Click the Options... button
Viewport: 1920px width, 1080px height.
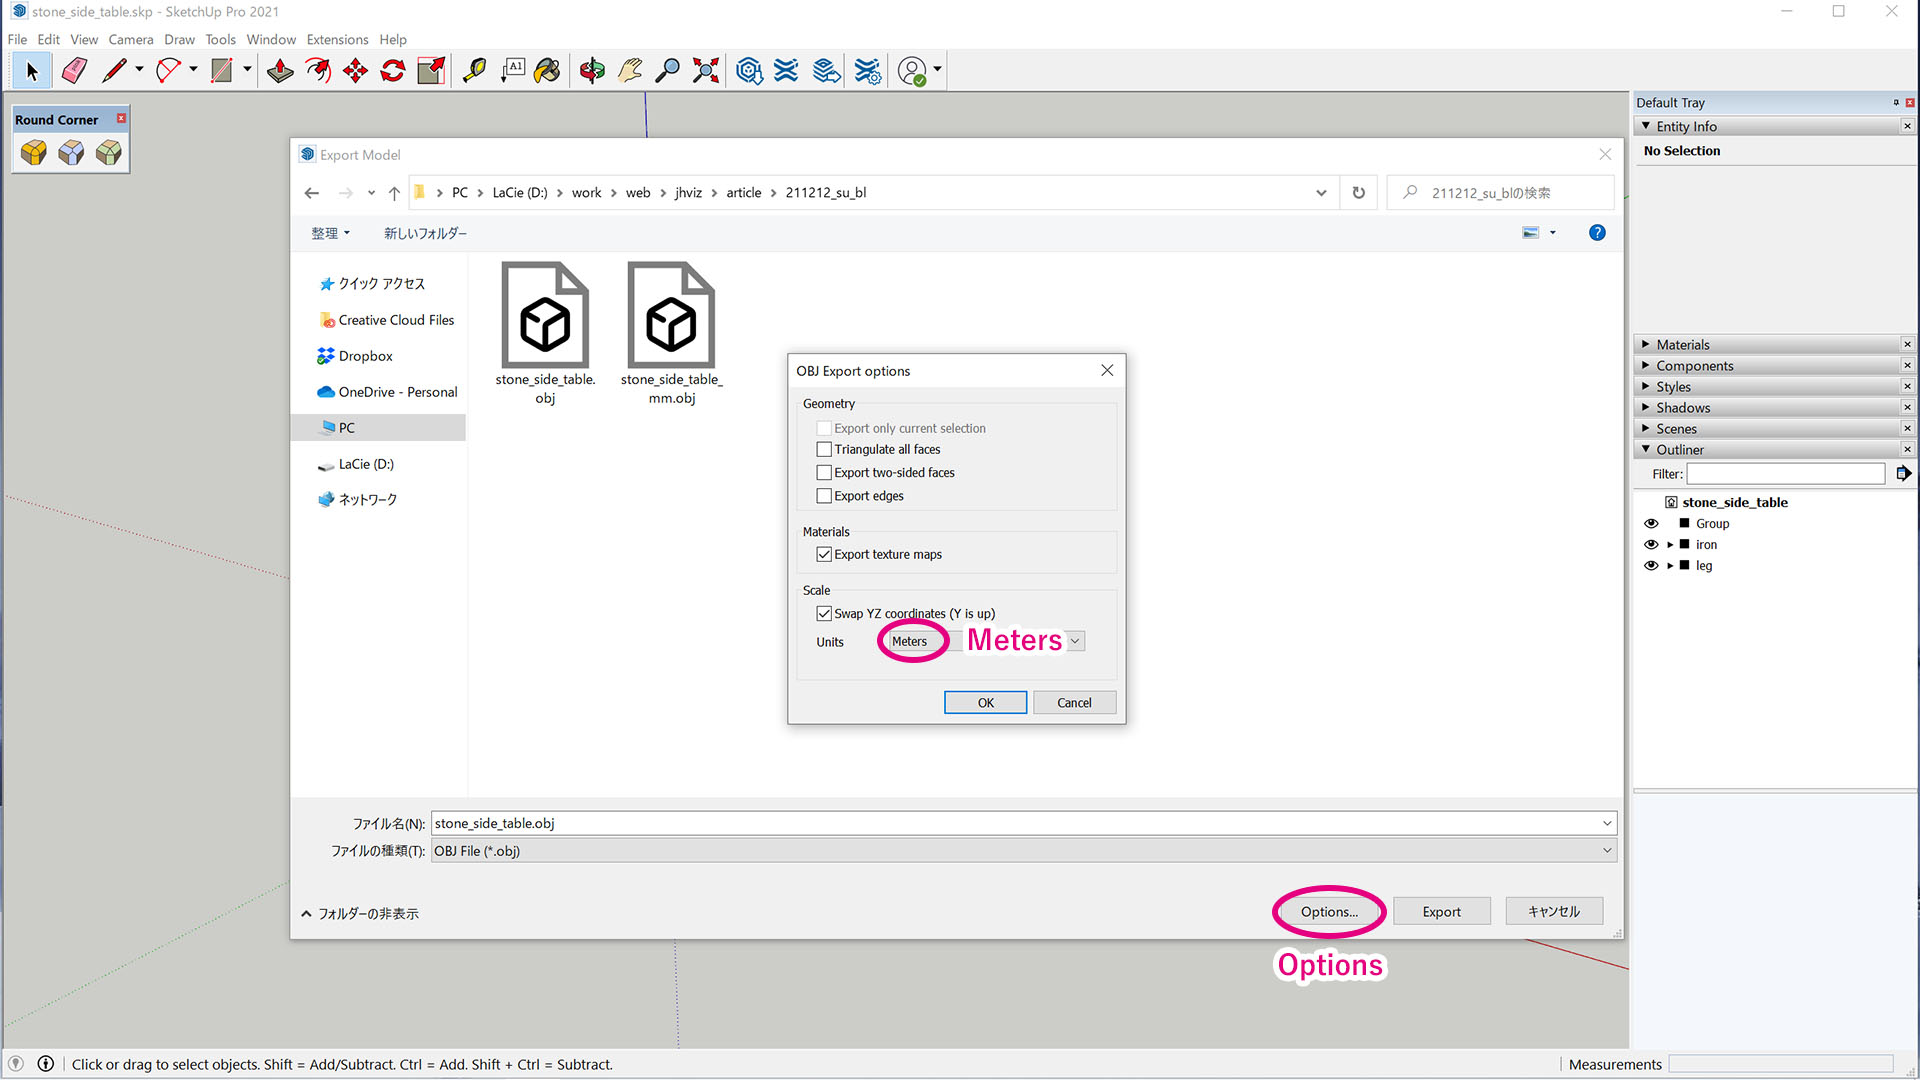click(1329, 912)
